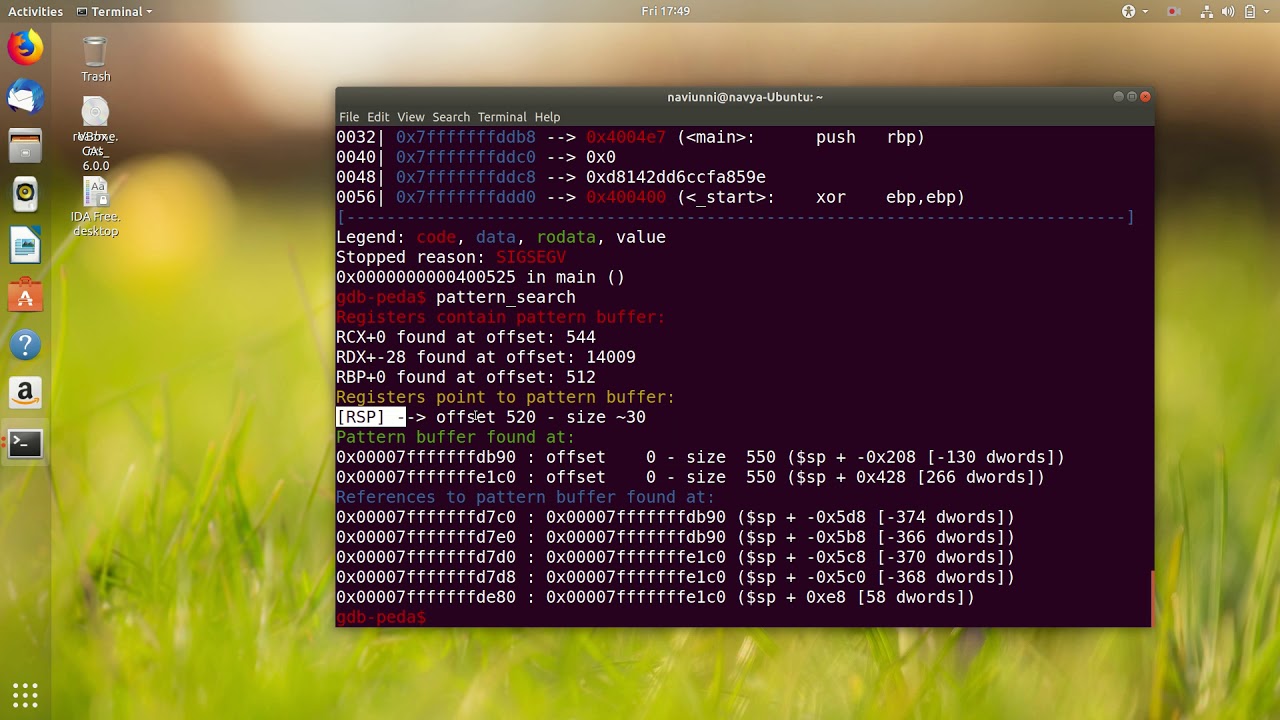Open the Trash desktop icon

pos(95,59)
